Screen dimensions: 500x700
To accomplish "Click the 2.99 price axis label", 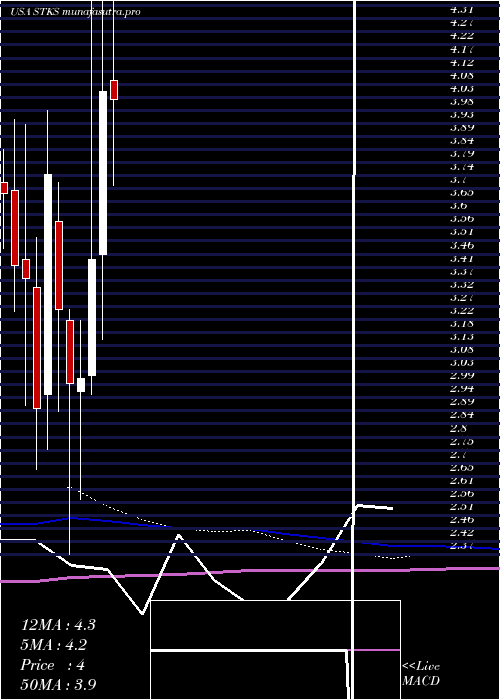I will [462, 375].
